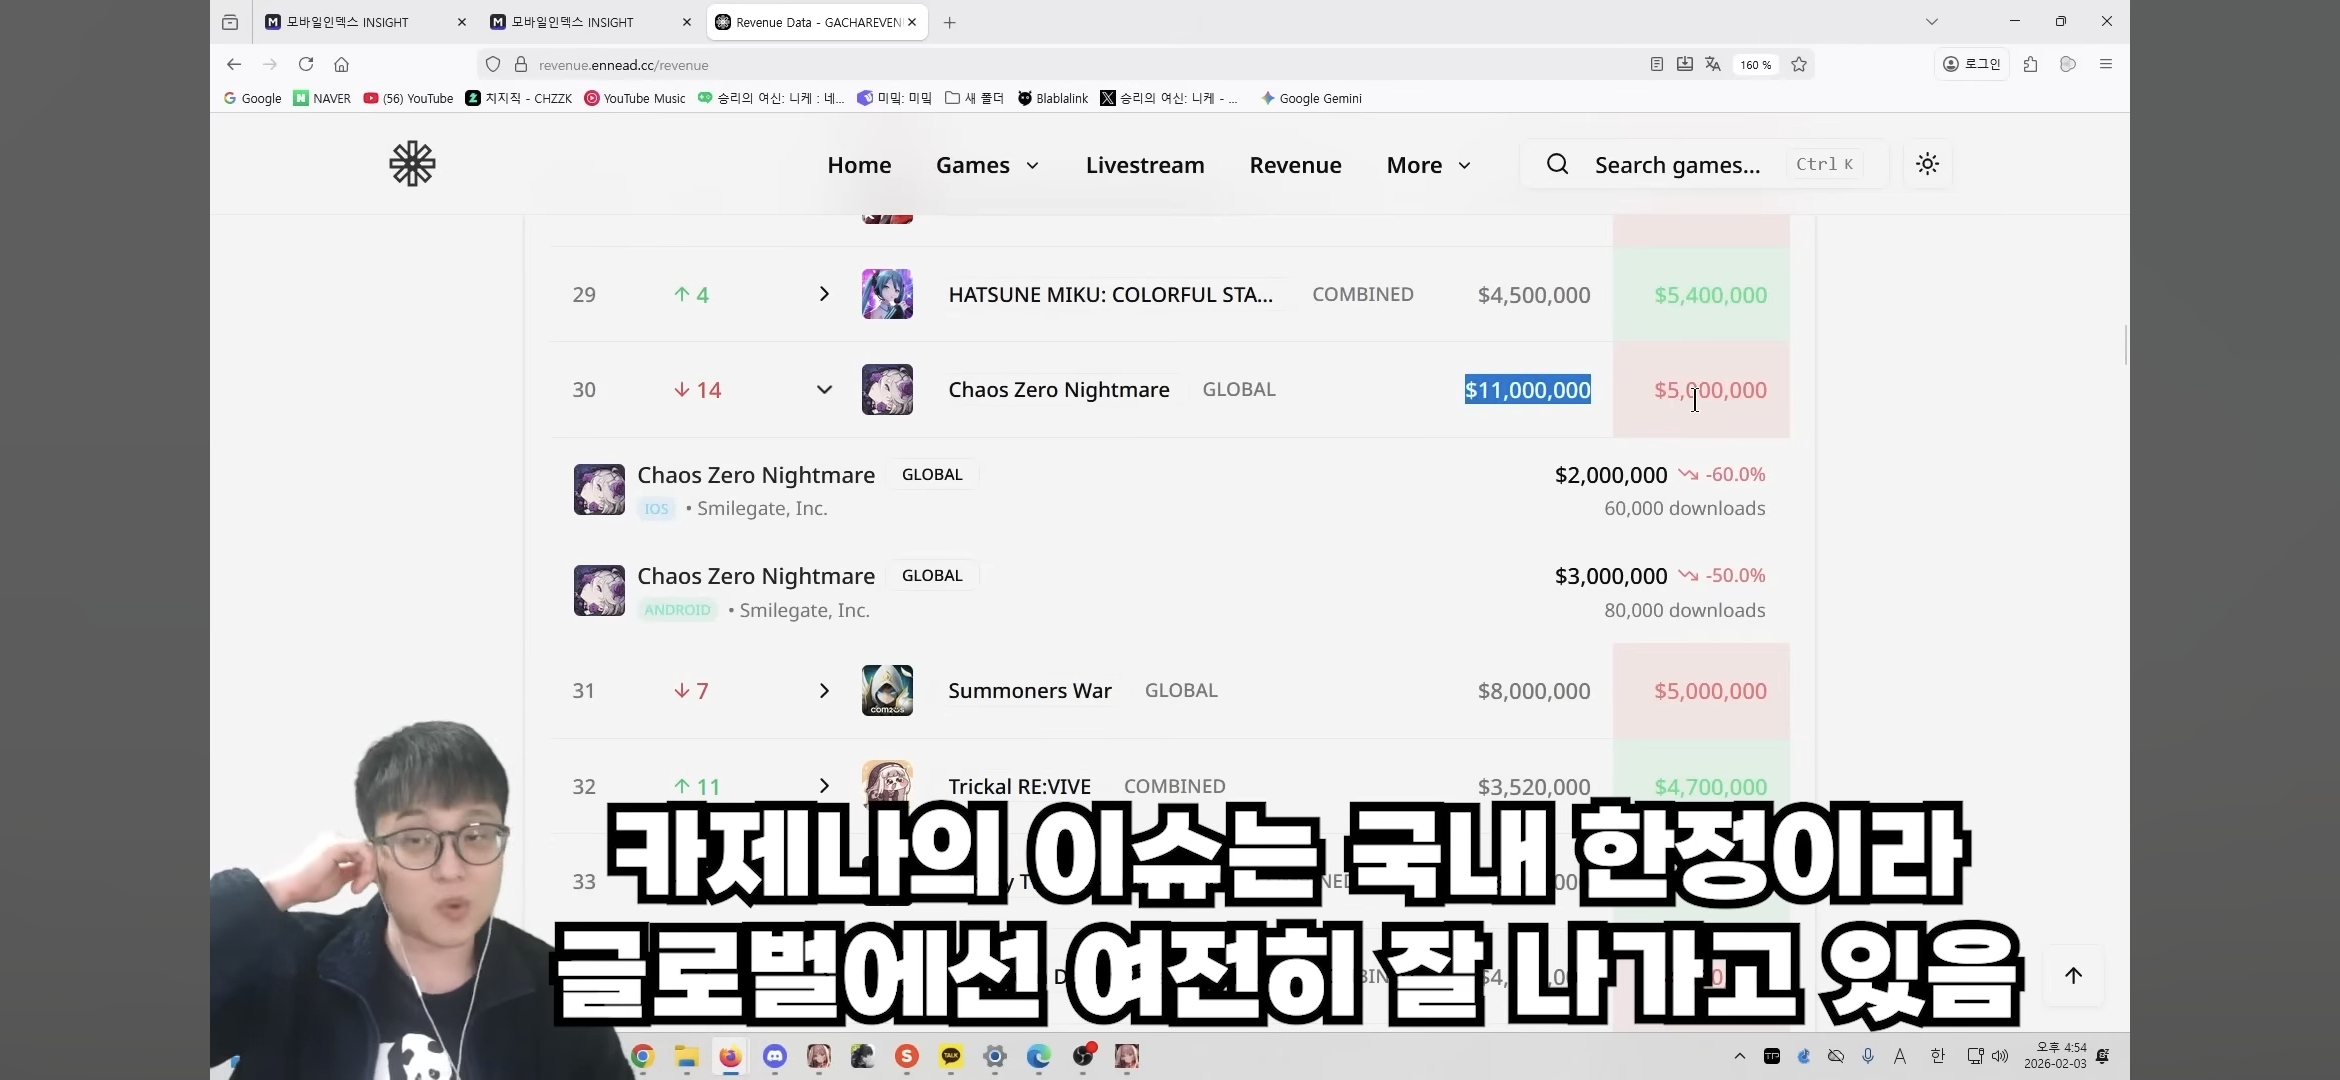
Task: Click the 로그인 account button
Action: coord(1971,65)
